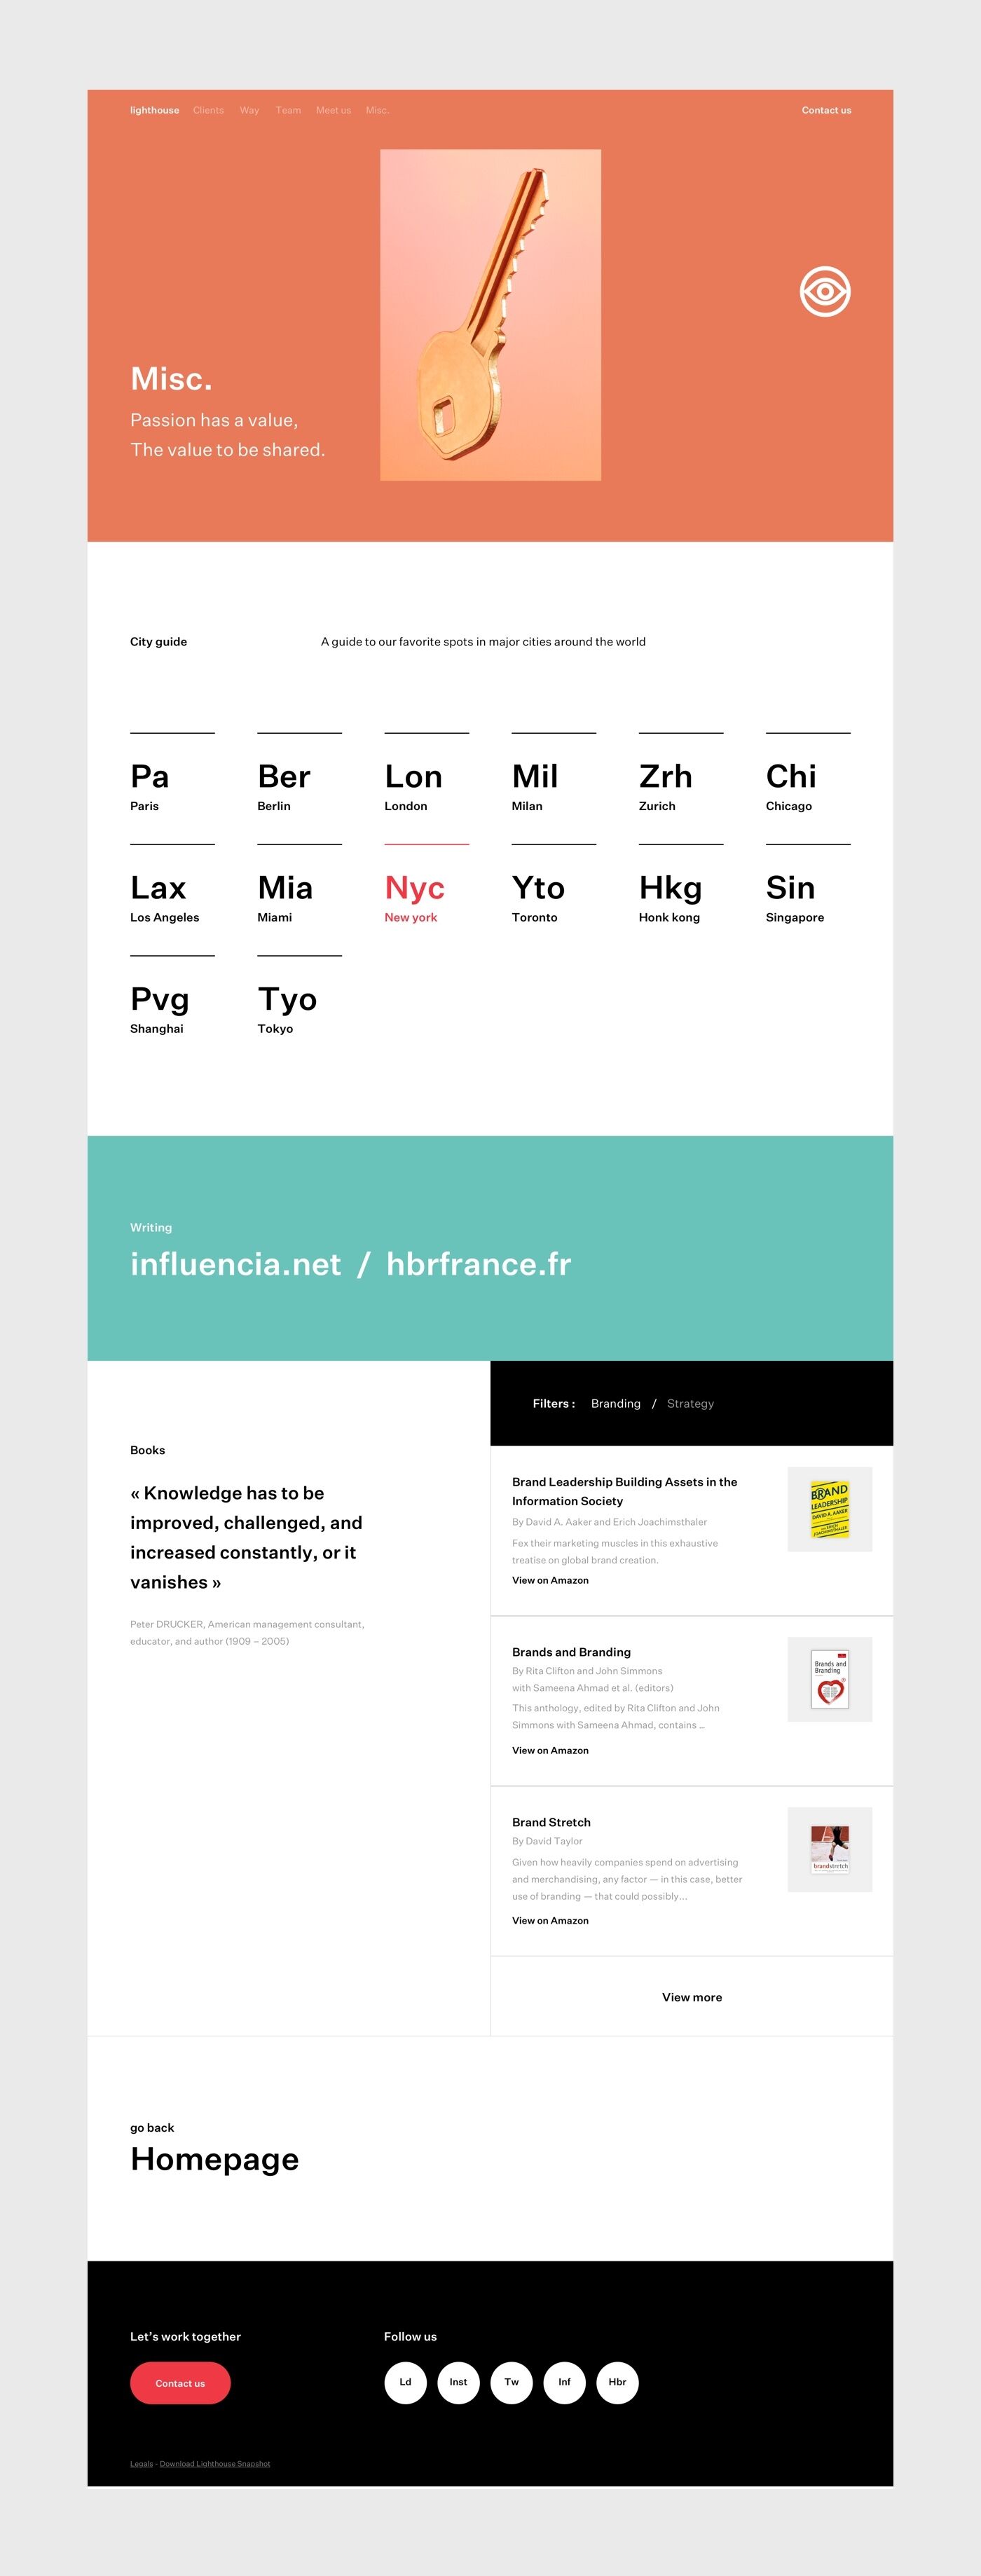Click the golden key hero image
Image resolution: width=981 pixels, height=2576 pixels.
490,315
